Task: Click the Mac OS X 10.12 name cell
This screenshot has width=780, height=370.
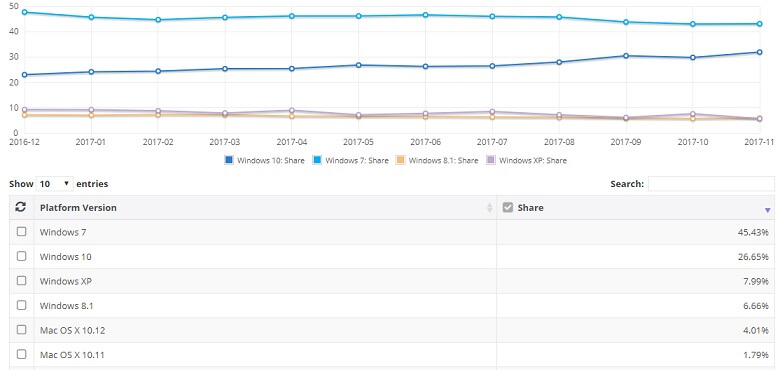Action: [265, 330]
